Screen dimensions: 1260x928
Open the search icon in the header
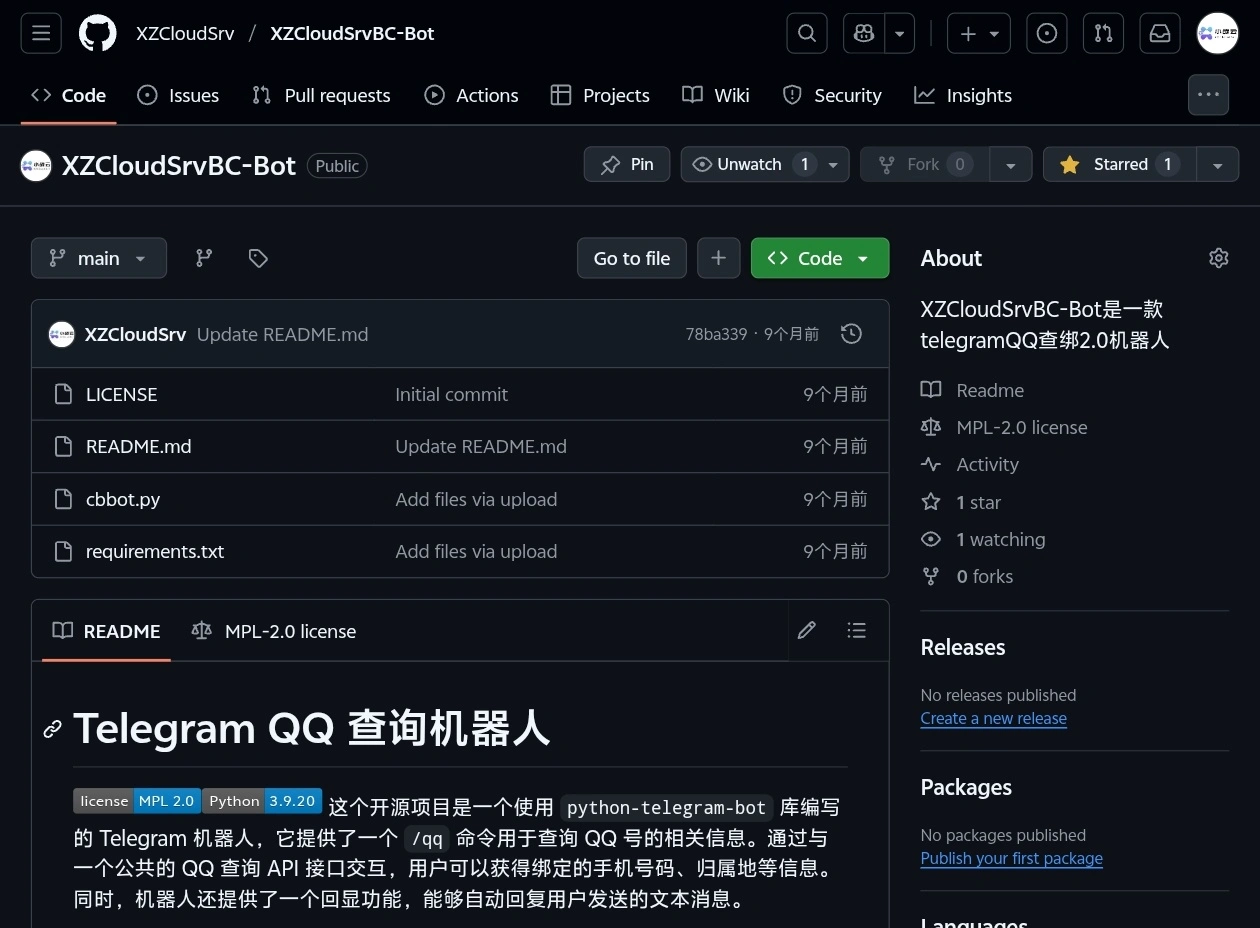point(806,33)
